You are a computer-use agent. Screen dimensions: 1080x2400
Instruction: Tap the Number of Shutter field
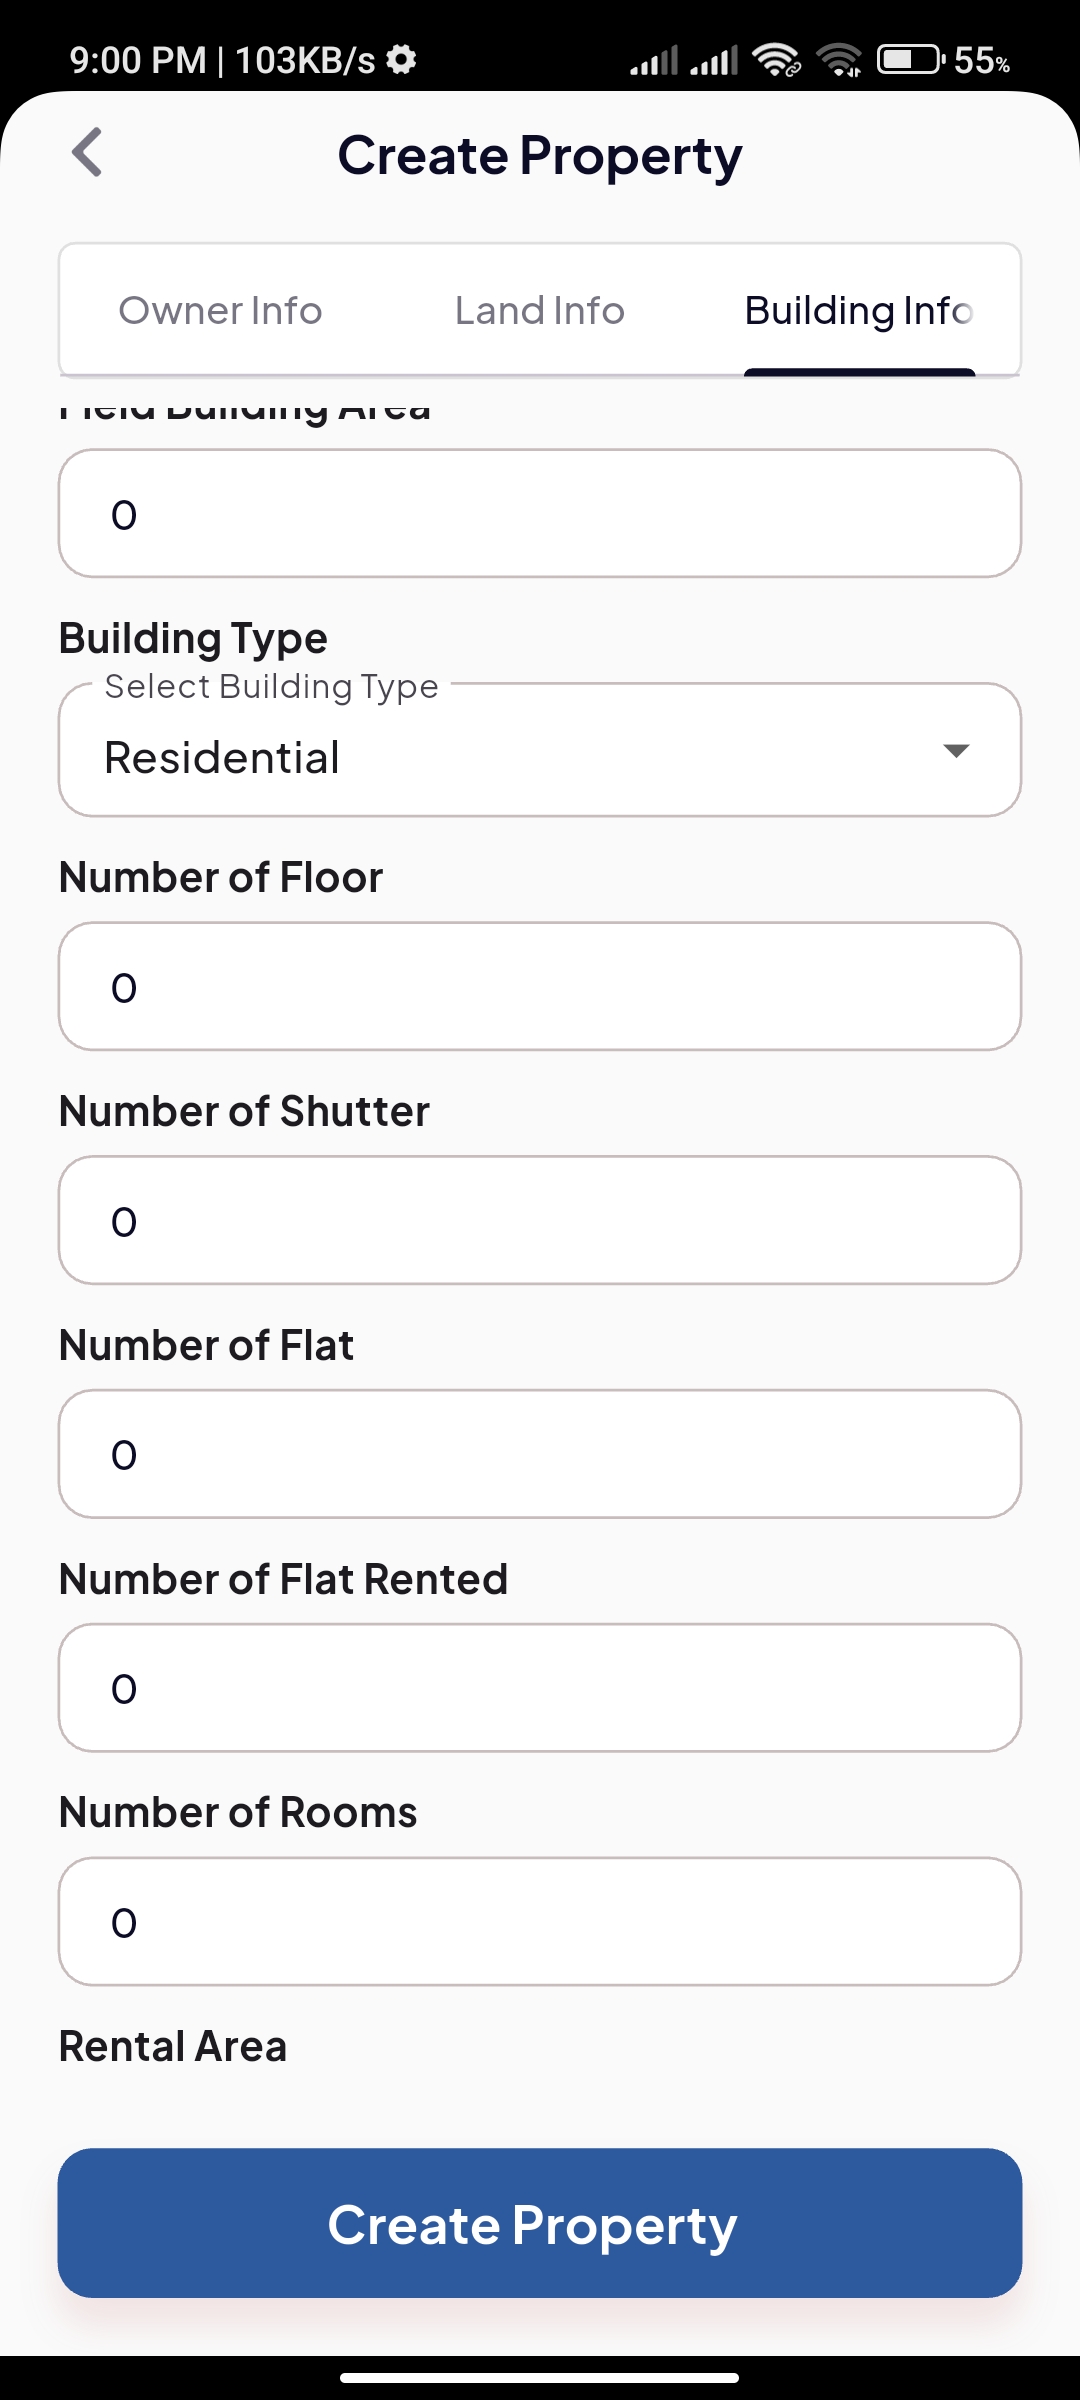point(540,1221)
